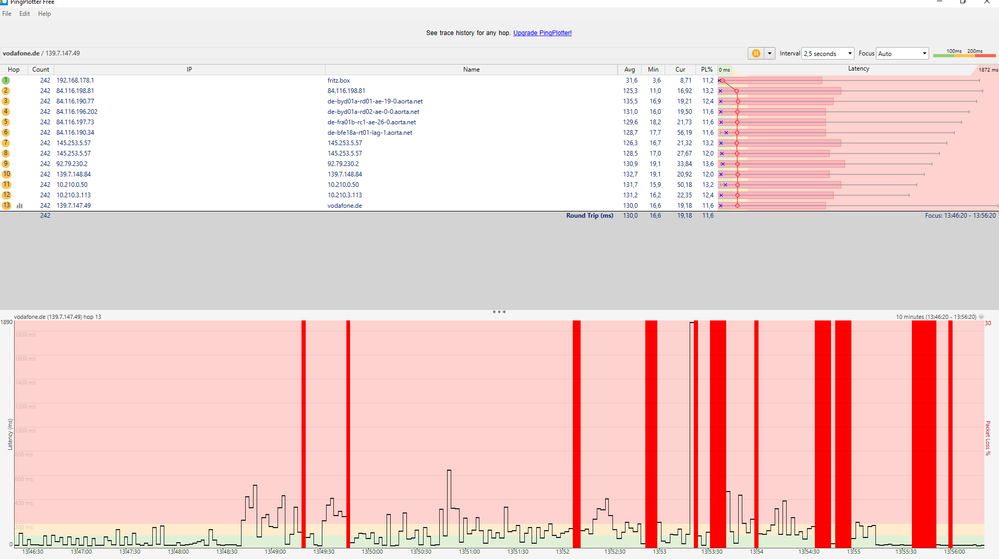Click the orange hop 5 circle icon
This screenshot has width=999, height=559.
[x=6, y=122]
